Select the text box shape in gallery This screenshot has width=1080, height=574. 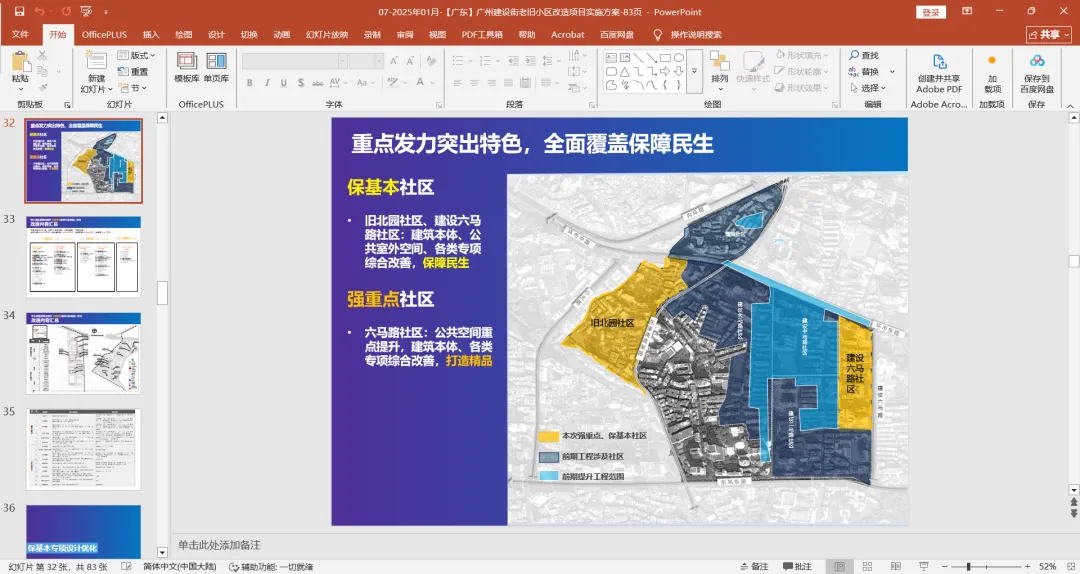[x=611, y=58]
